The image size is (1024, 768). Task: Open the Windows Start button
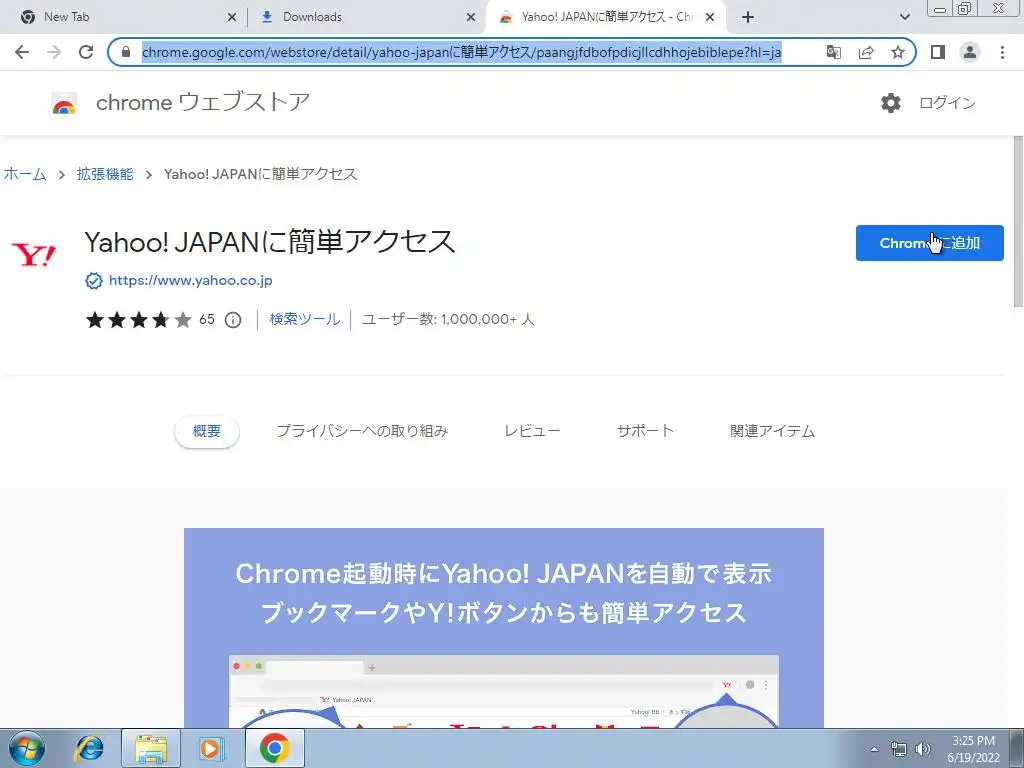pyautogui.click(x=27, y=748)
